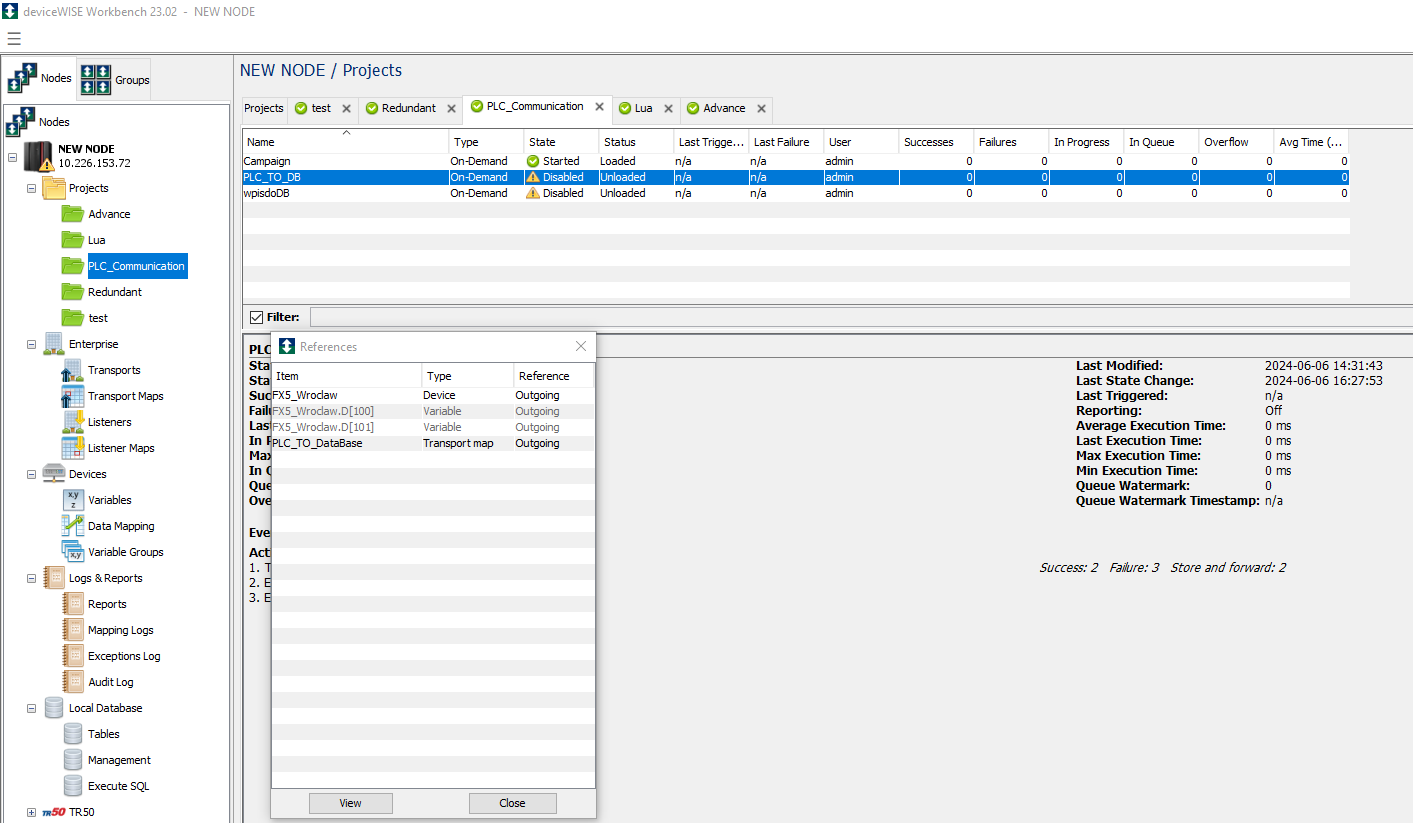The image size is (1413, 823).
Task: Click Close button in References dialog
Action: (512, 803)
